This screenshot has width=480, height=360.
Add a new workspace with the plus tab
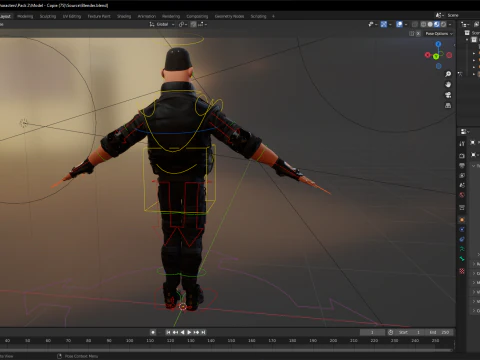273,16
